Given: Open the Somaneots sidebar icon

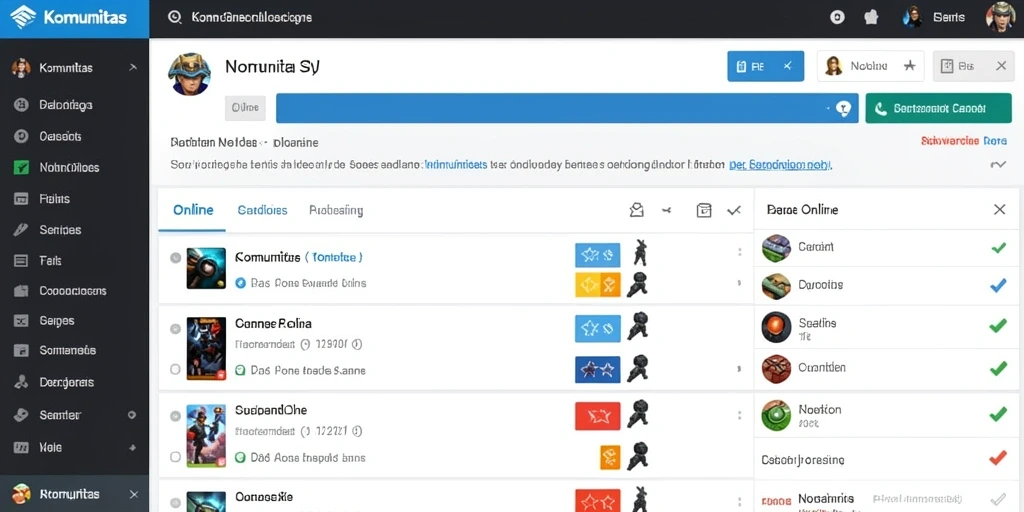Looking at the screenshot, I should [21, 350].
